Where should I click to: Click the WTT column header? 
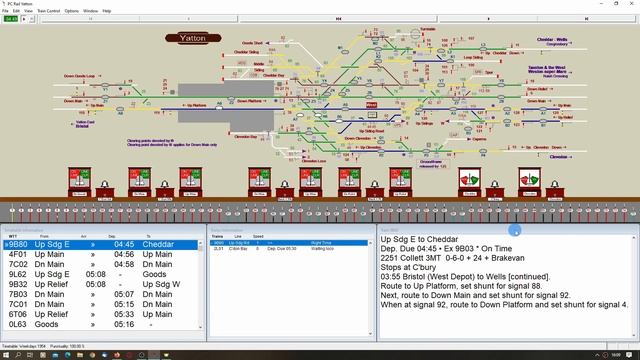pyautogui.click(x=13, y=236)
